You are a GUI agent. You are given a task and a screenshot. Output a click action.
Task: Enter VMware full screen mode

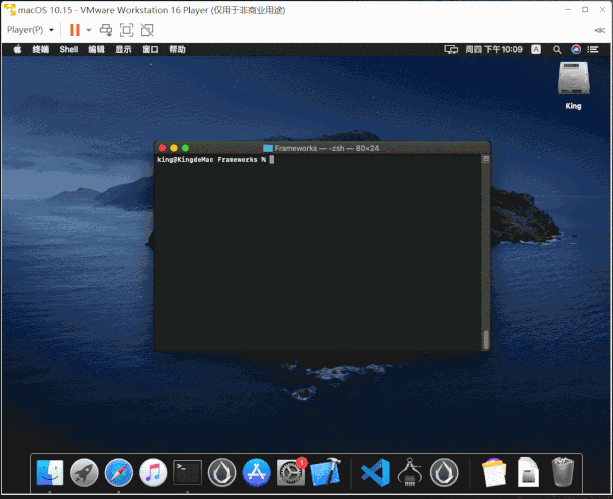click(126, 30)
